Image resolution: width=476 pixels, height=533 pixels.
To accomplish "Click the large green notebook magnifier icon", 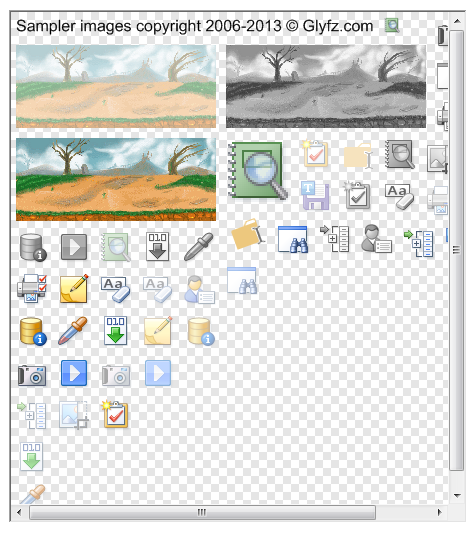I will (x=257, y=171).
